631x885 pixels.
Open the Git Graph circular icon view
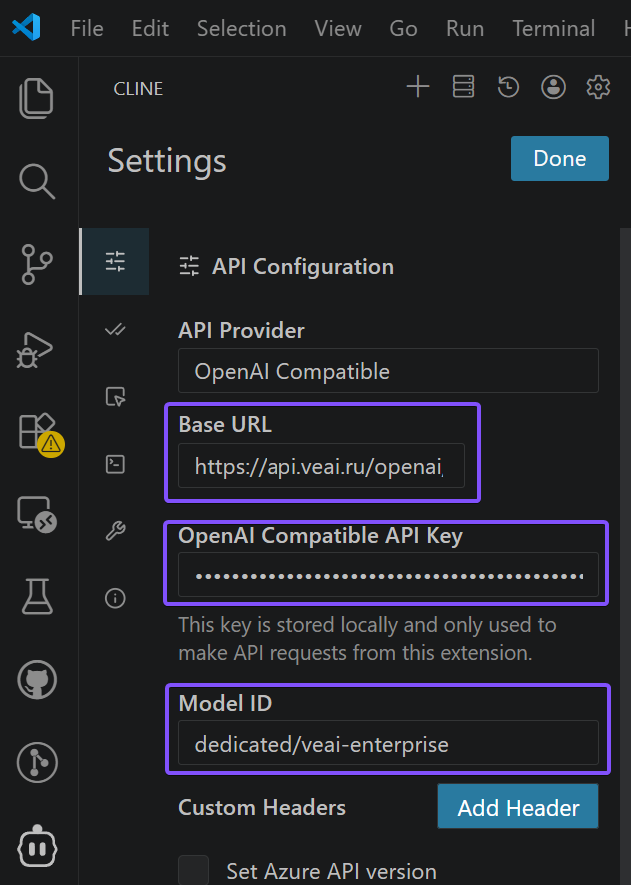tap(37, 763)
